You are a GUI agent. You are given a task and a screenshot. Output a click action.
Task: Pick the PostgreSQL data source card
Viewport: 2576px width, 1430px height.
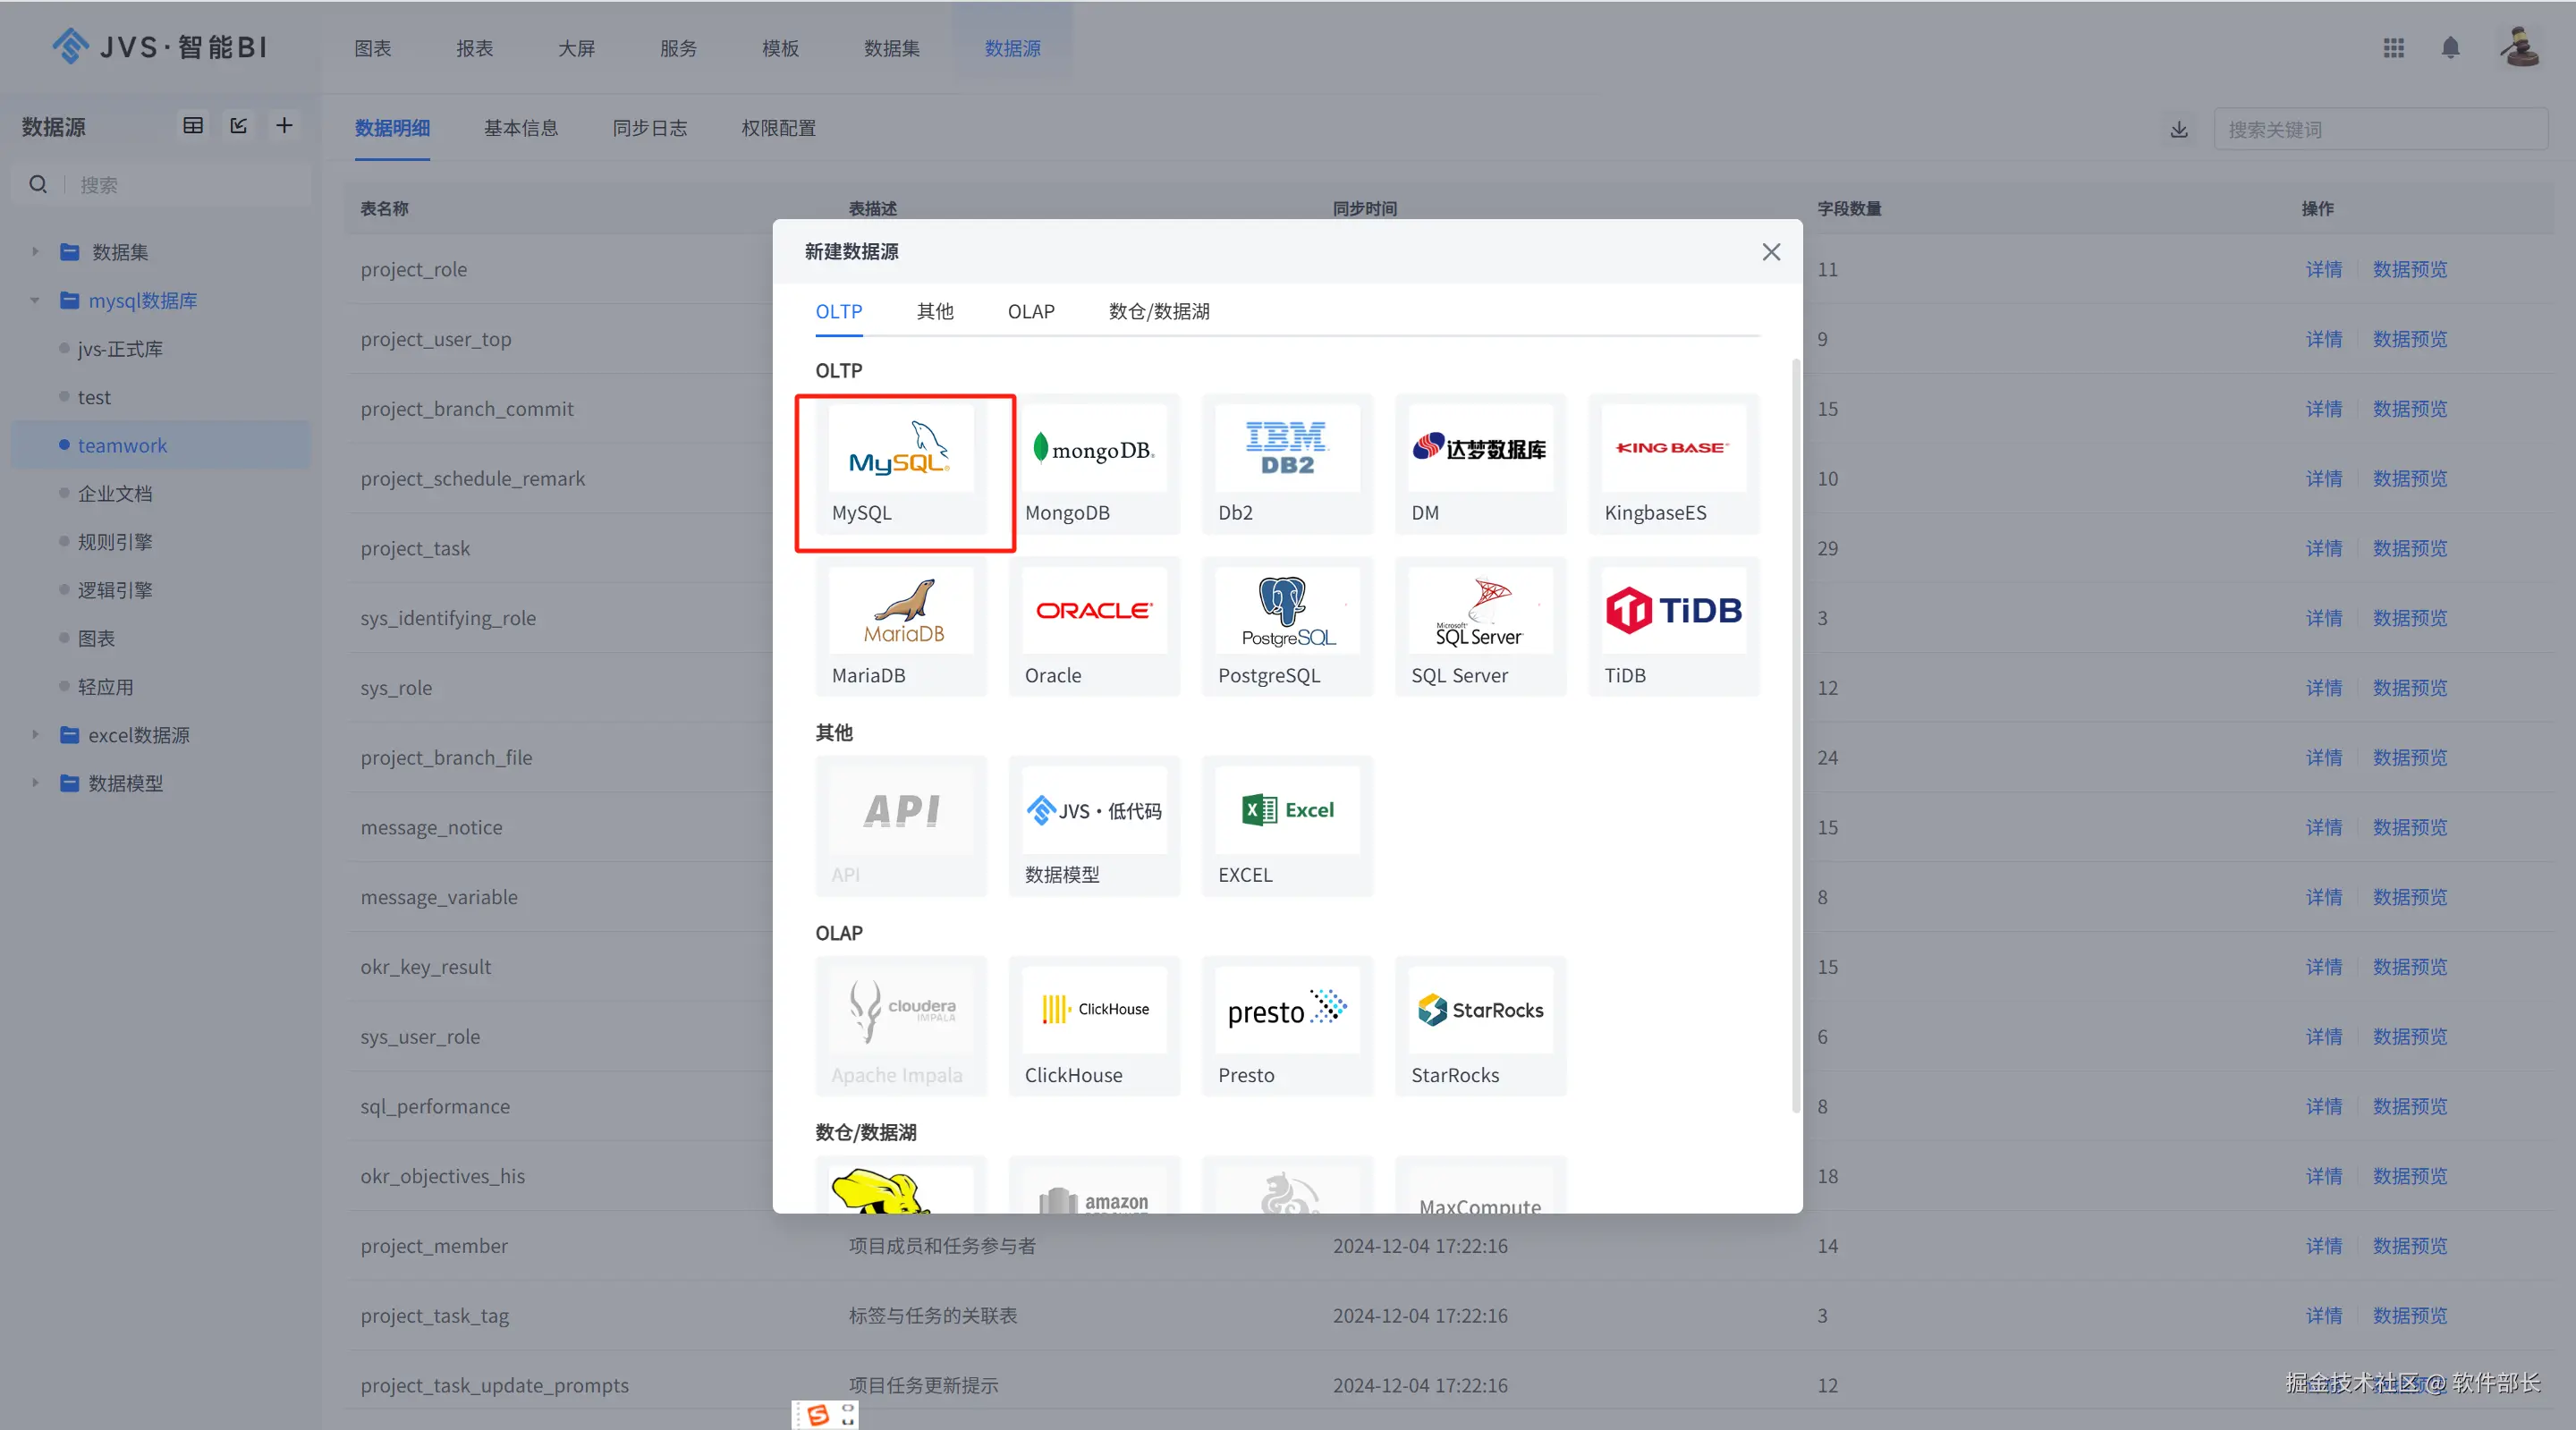pos(1287,627)
